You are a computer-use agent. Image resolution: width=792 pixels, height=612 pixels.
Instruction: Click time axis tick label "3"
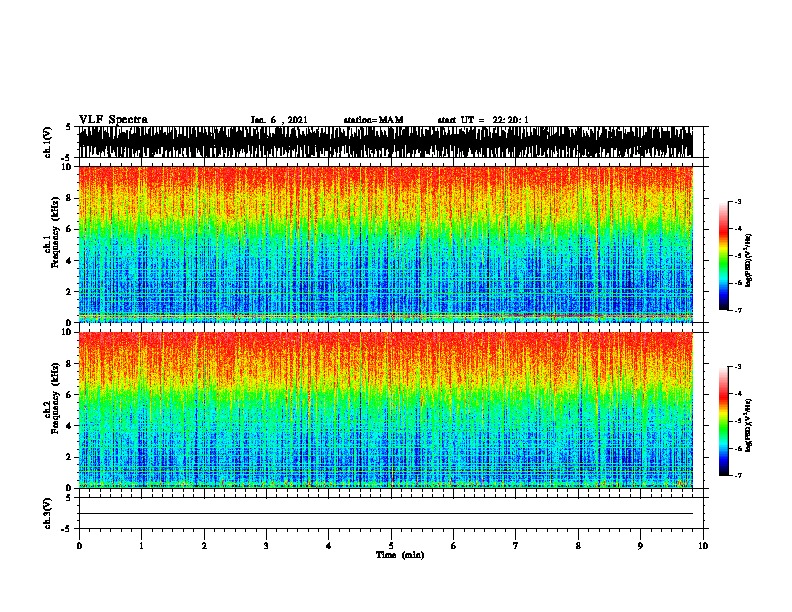coord(266,546)
